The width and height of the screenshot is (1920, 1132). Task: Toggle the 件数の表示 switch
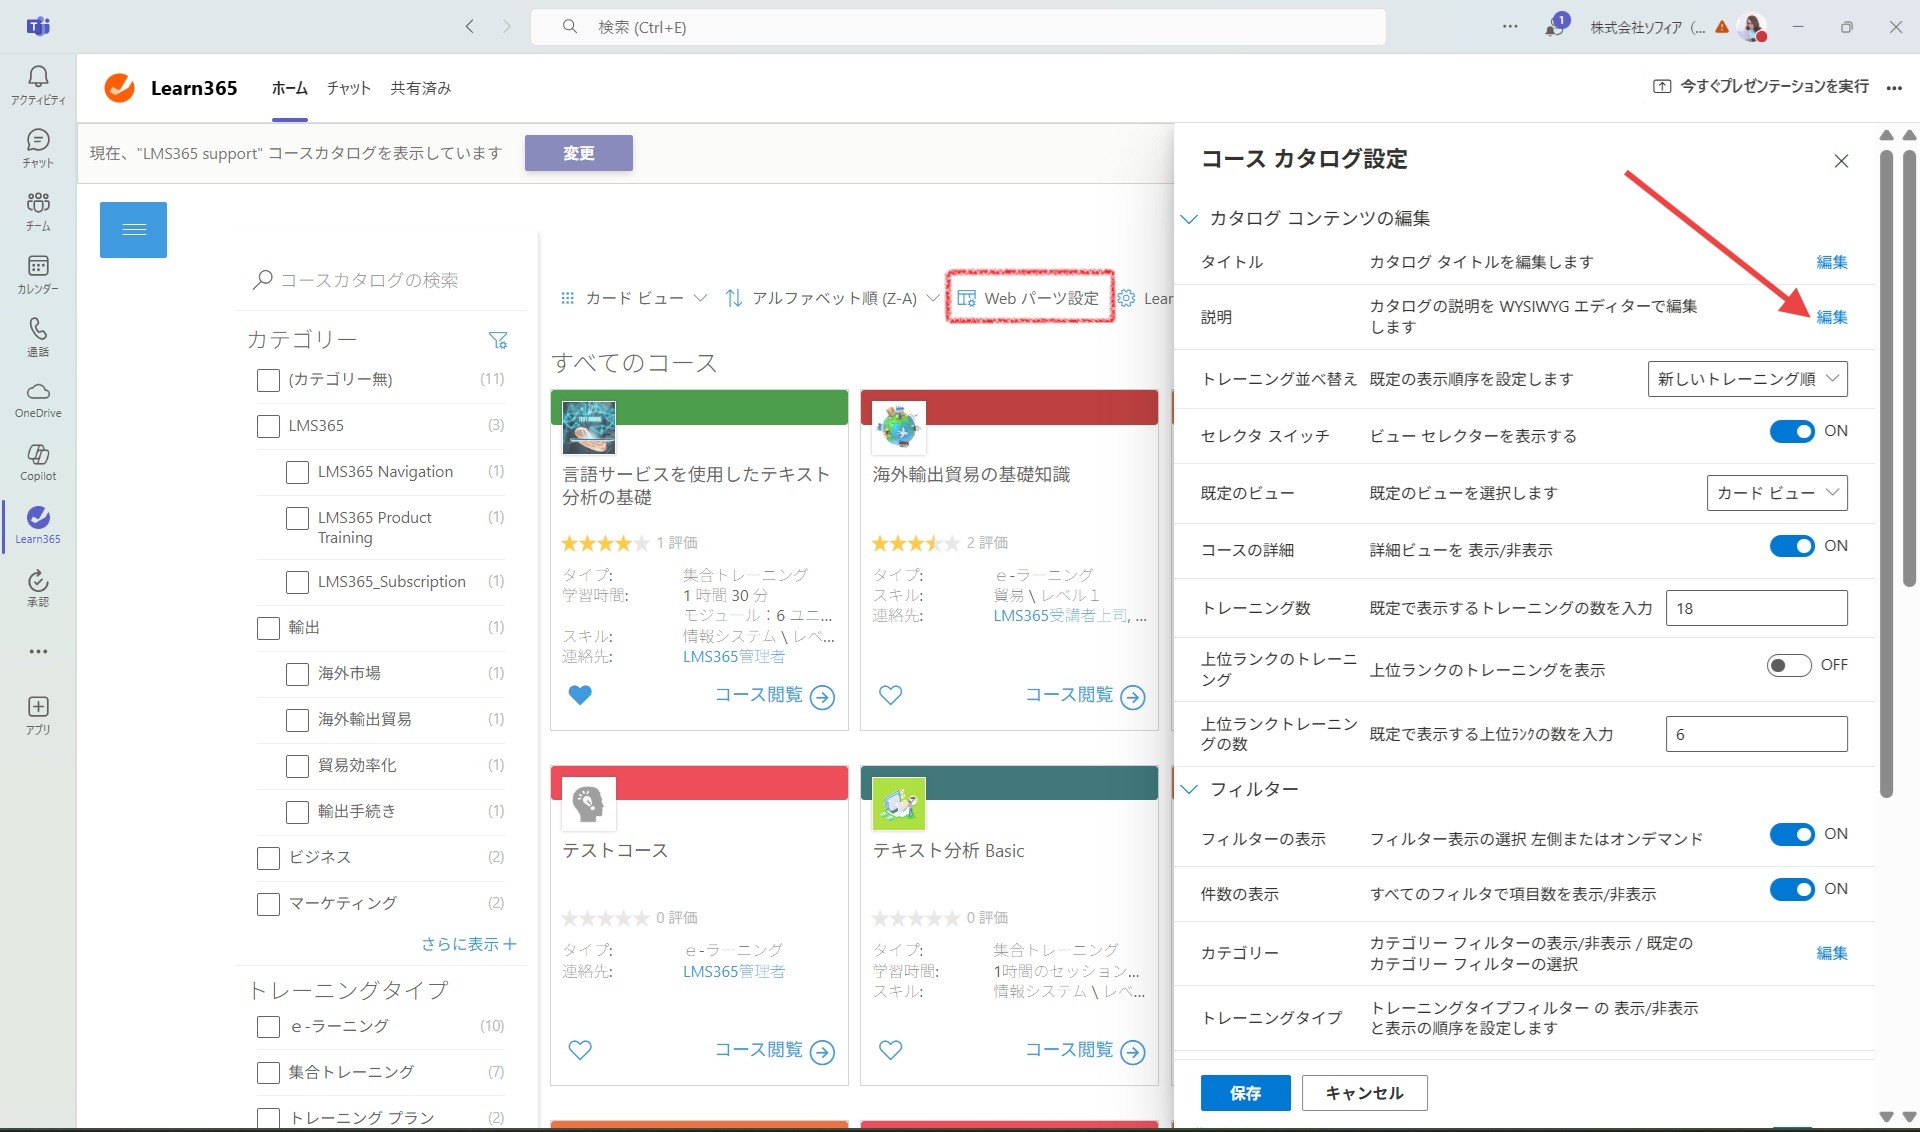click(1792, 889)
